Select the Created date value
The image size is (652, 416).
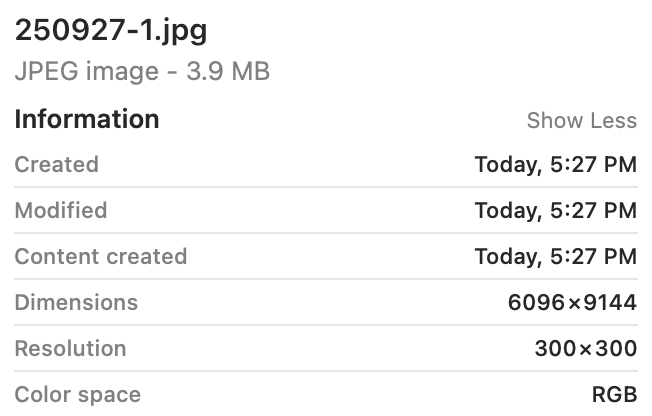(555, 165)
